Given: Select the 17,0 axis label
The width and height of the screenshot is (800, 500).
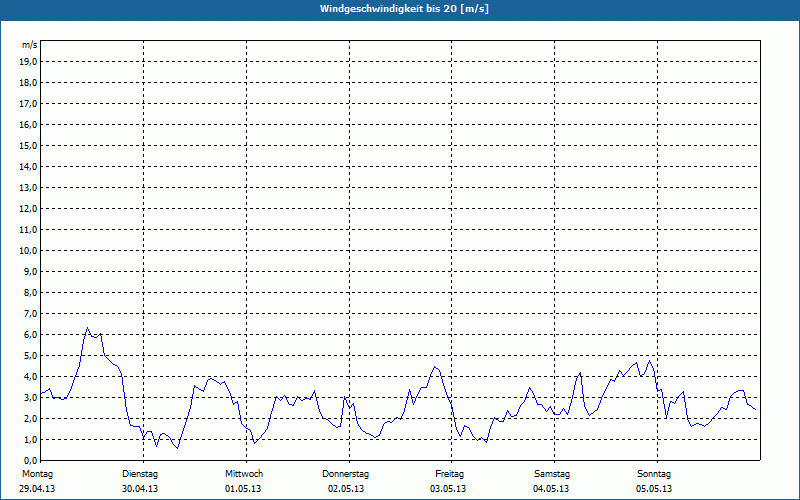Looking at the screenshot, I should [x=28, y=104].
